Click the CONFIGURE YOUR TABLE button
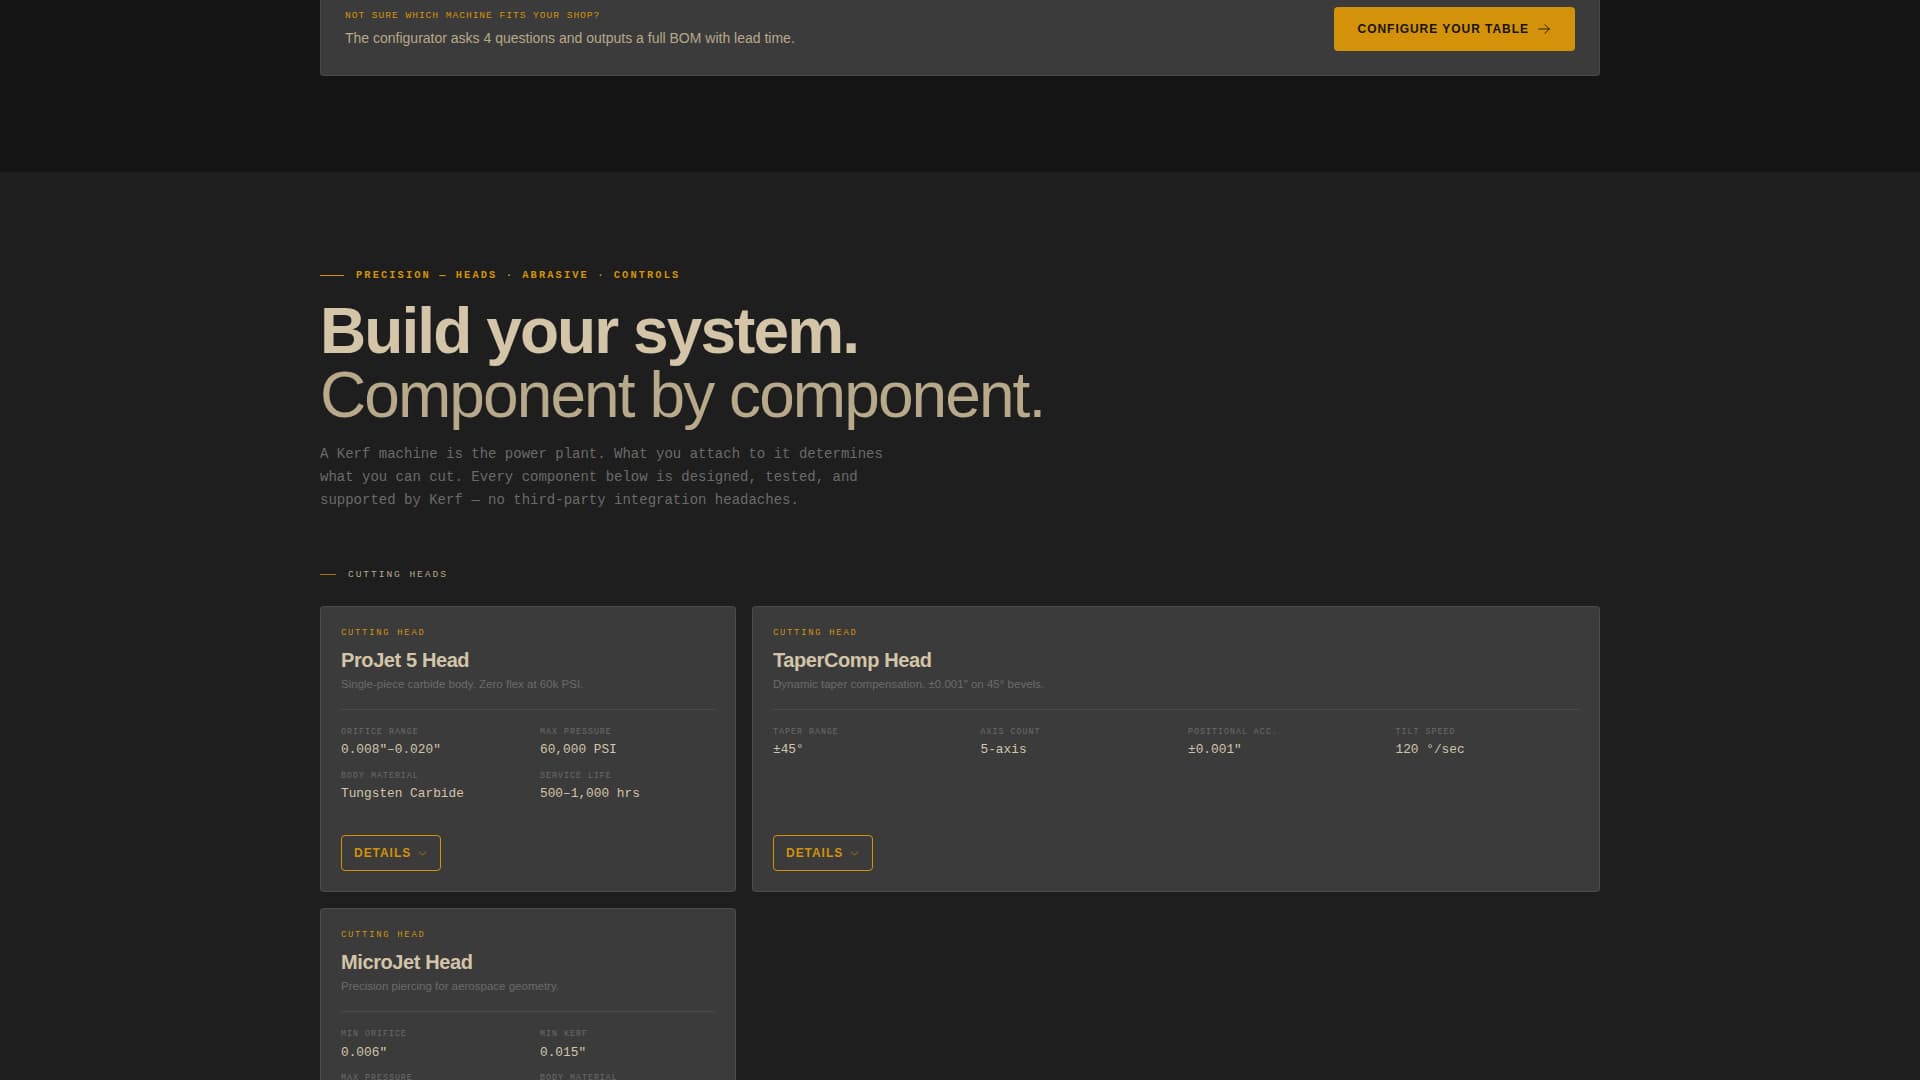 pos(1453,29)
